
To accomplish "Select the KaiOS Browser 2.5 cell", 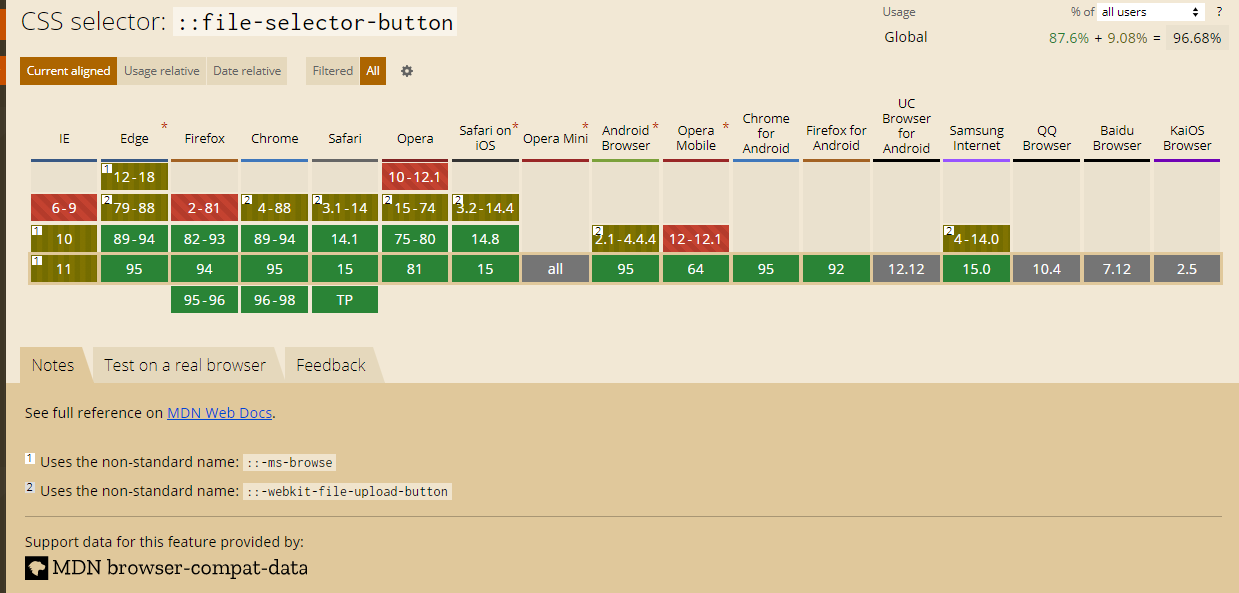I will click(1187, 269).
